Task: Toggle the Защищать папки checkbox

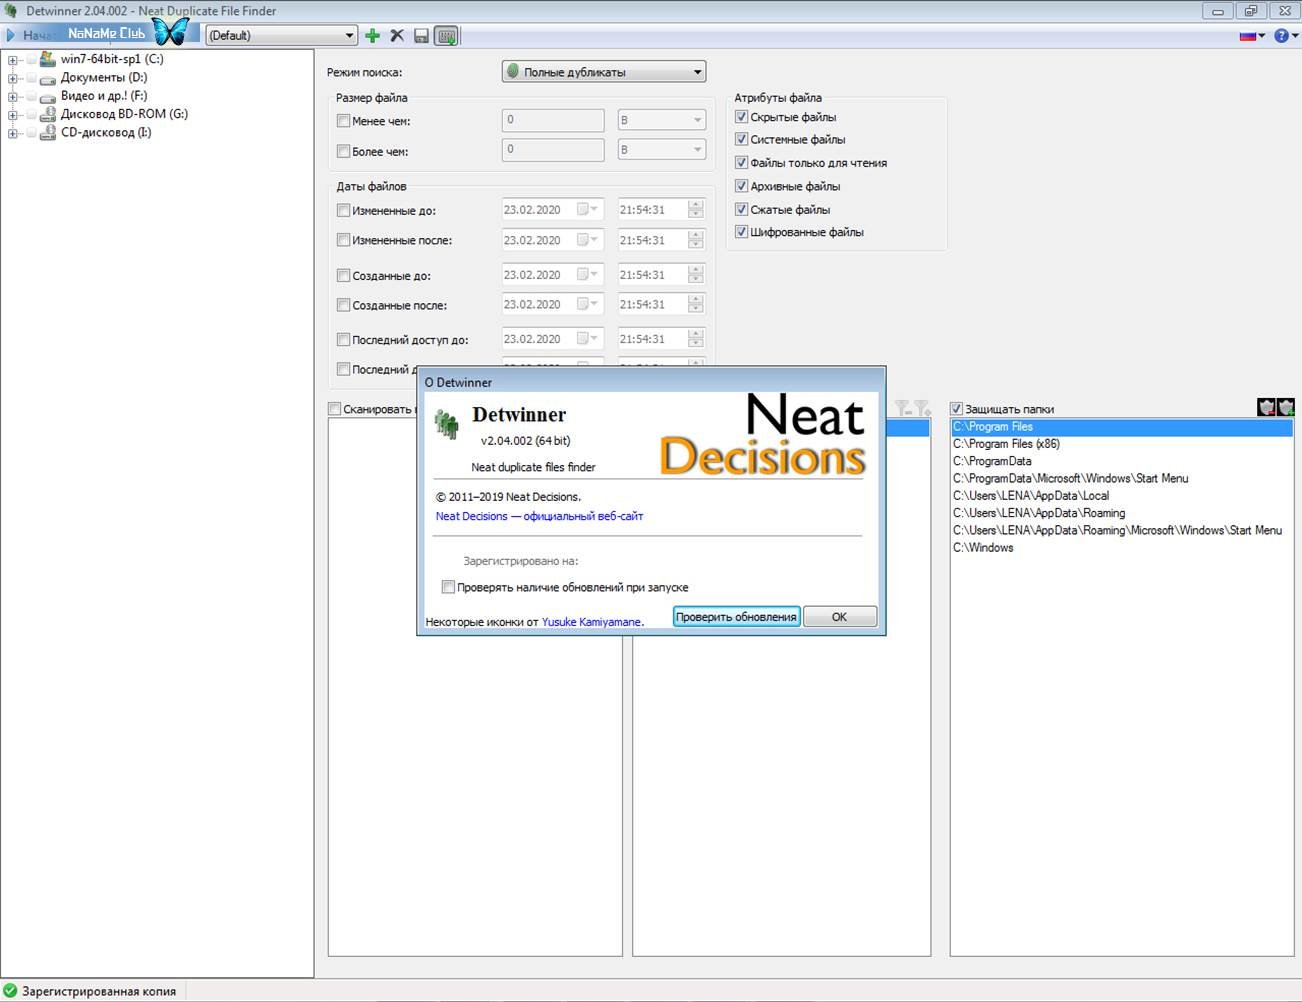Action: pos(957,409)
